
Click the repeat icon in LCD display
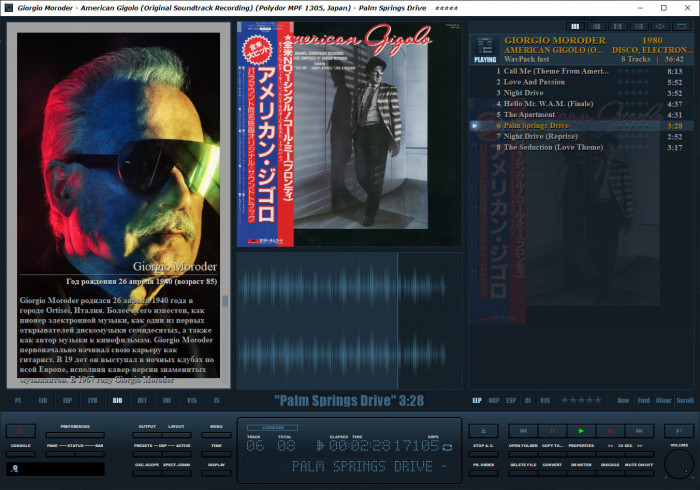(x=447, y=446)
